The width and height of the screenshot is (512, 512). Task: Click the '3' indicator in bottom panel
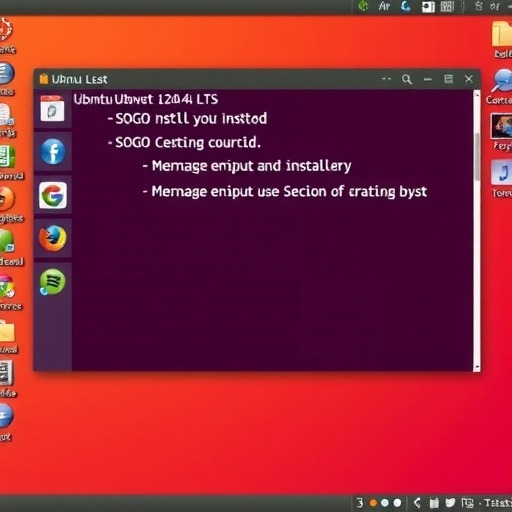360,503
